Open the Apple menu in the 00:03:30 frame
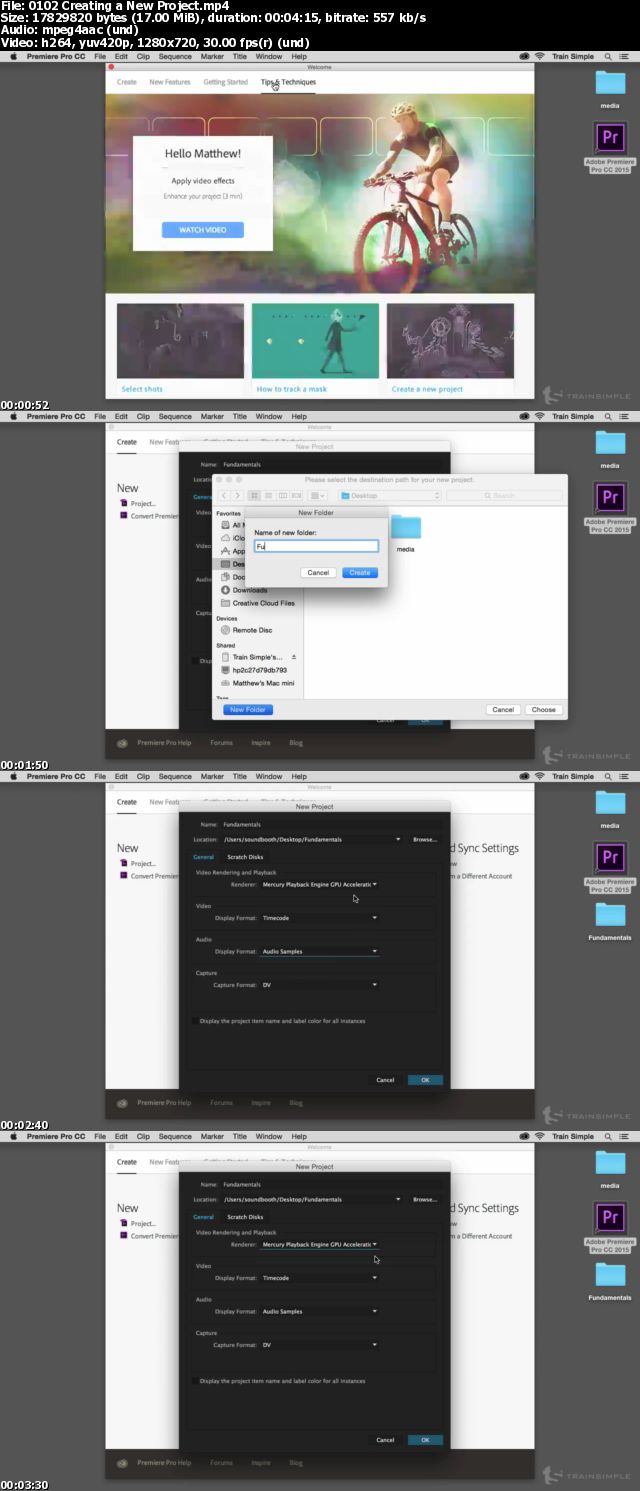Screen dimensions: 640x1491 tap(14, 1136)
